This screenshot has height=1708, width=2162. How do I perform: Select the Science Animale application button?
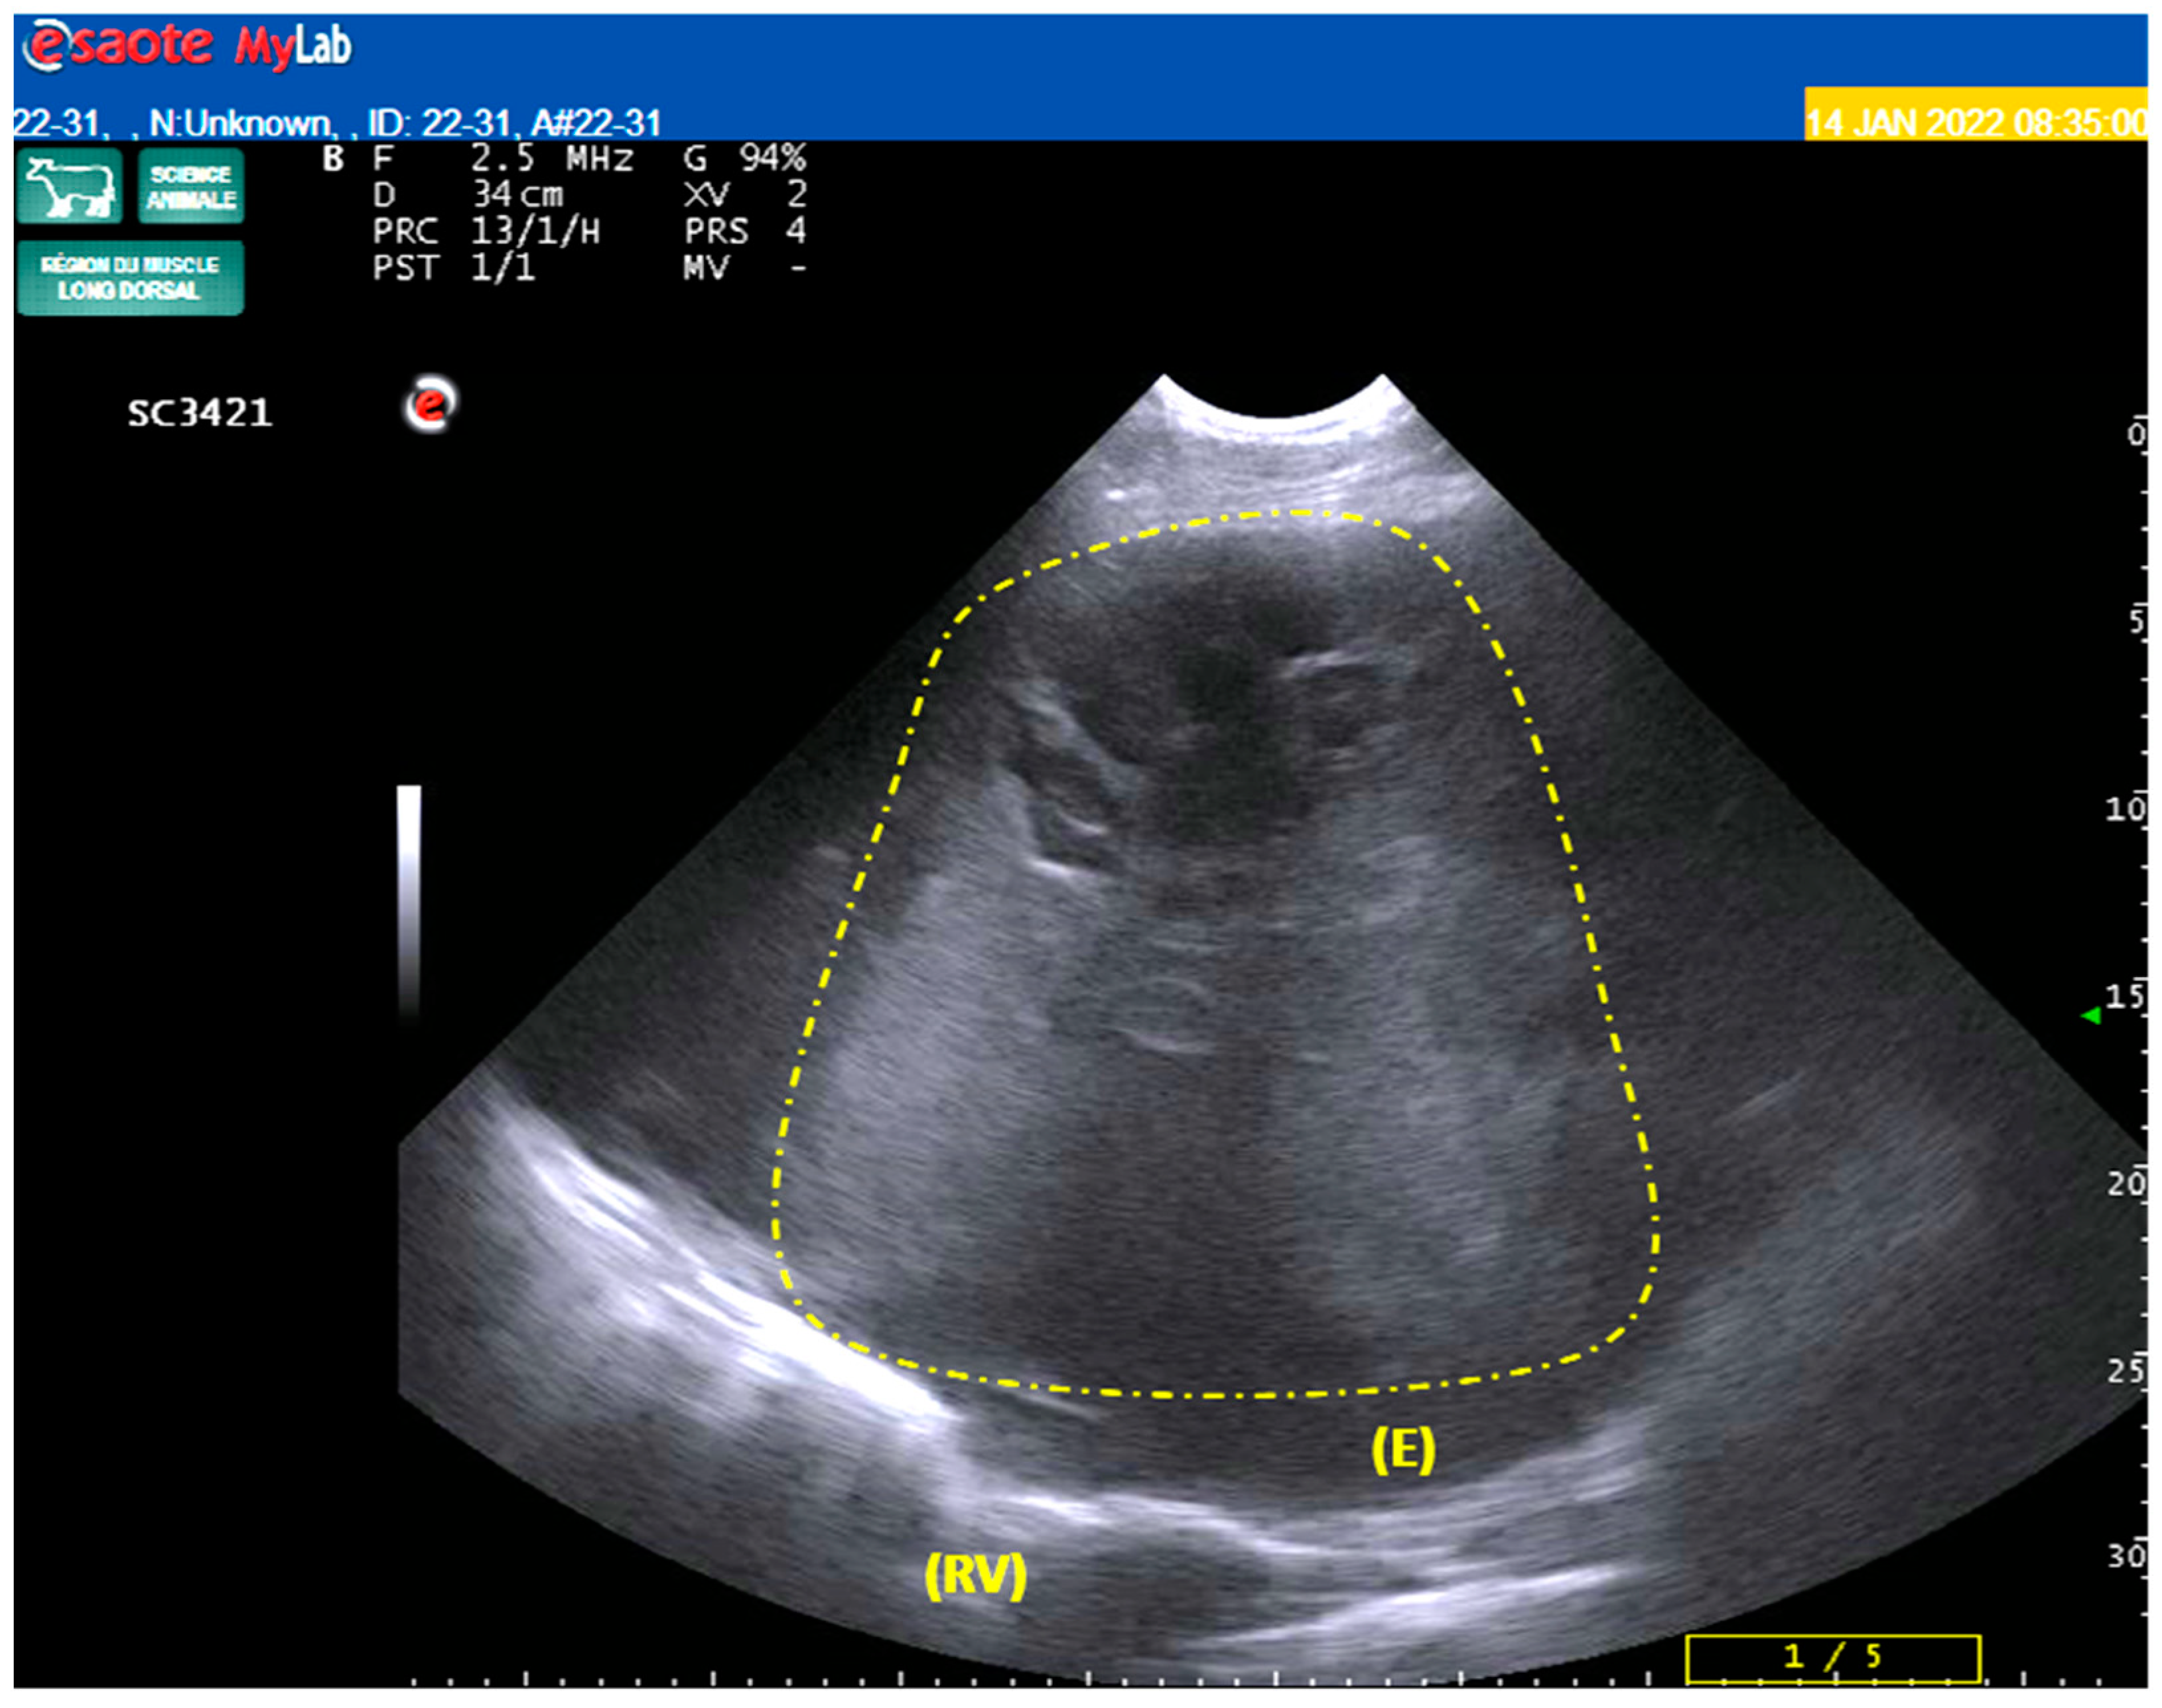(191, 186)
